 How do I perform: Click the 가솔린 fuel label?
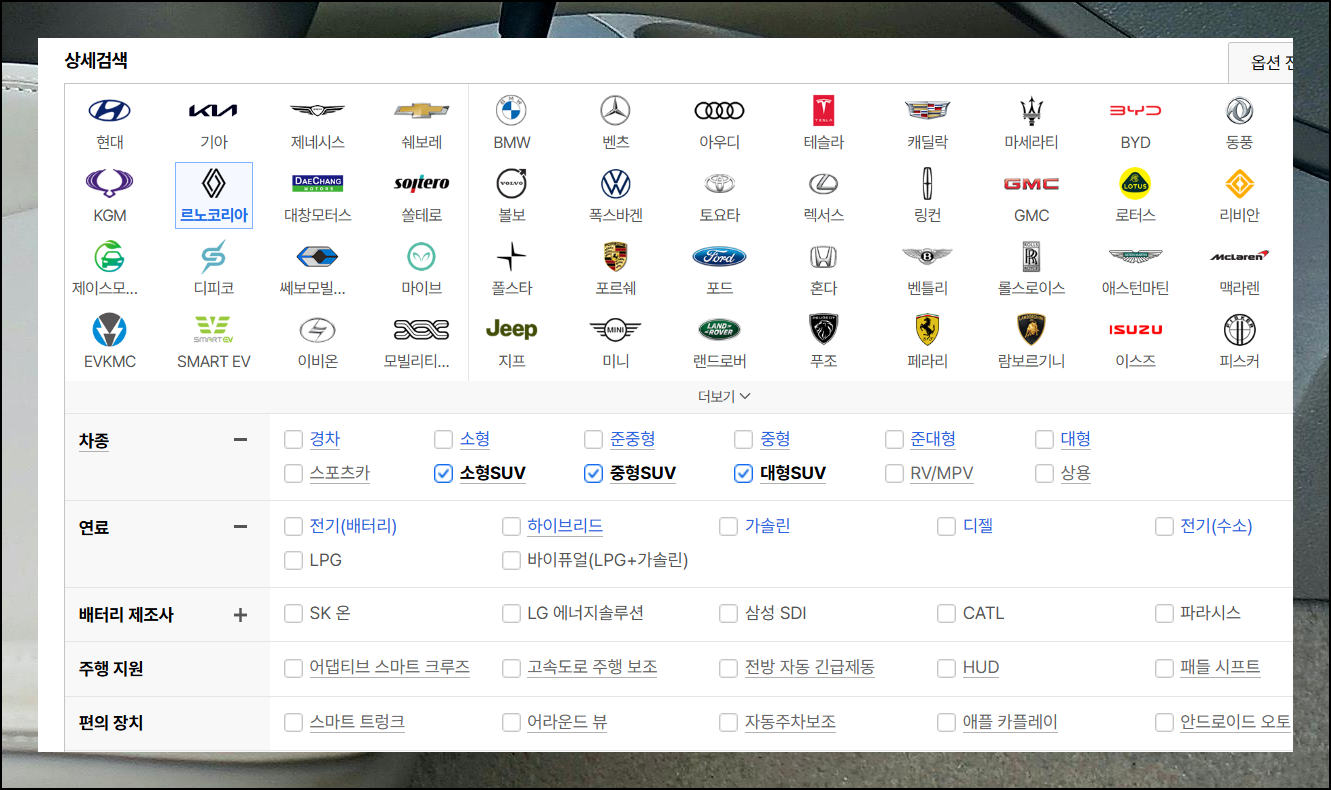(x=768, y=527)
